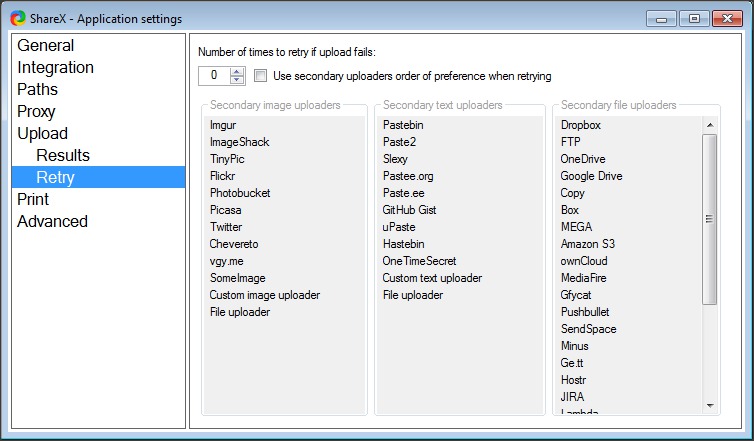
Task: Click the retry count number field
Action: click(x=214, y=76)
